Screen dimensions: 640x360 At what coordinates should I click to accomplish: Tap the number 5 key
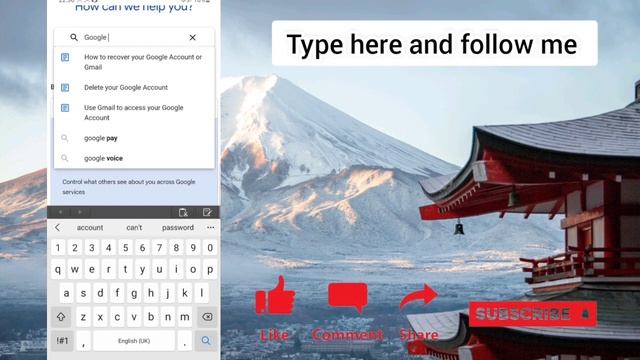point(126,248)
